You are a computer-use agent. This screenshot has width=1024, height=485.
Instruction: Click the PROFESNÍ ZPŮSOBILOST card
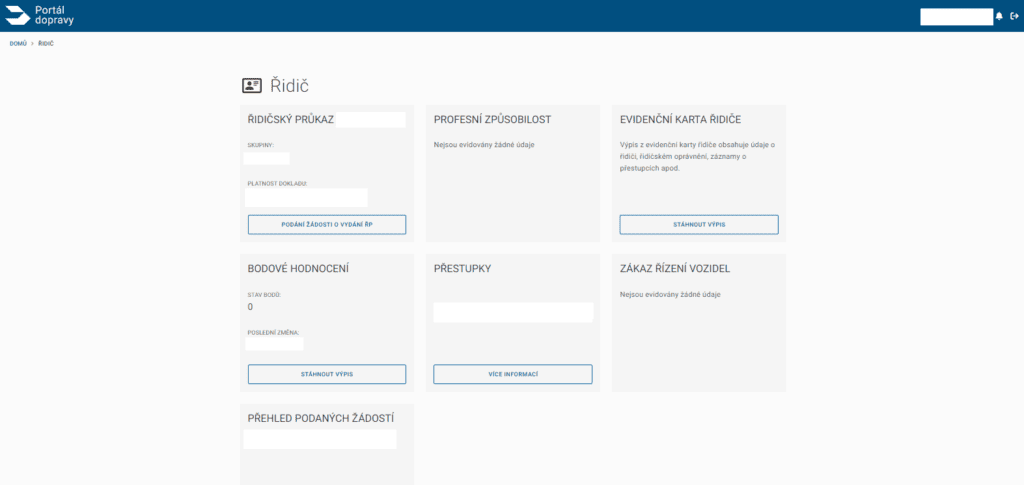pos(513,174)
